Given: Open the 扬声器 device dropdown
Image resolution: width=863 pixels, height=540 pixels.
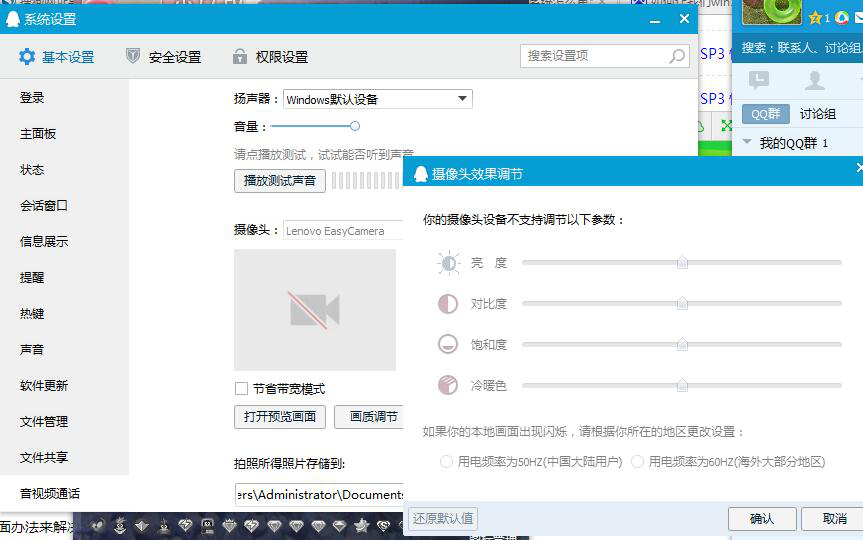Looking at the screenshot, I should 378,99.
